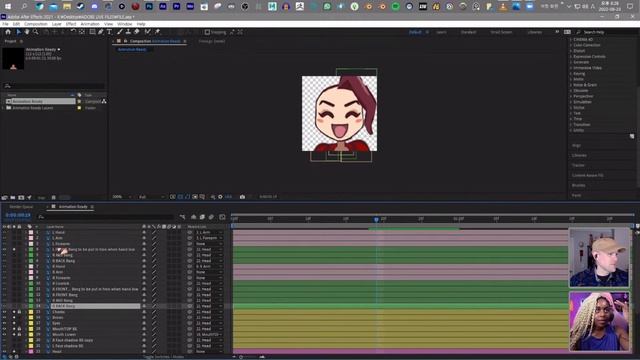
Task: Expand the Perspective effects category
Action: tap(571, 96)
